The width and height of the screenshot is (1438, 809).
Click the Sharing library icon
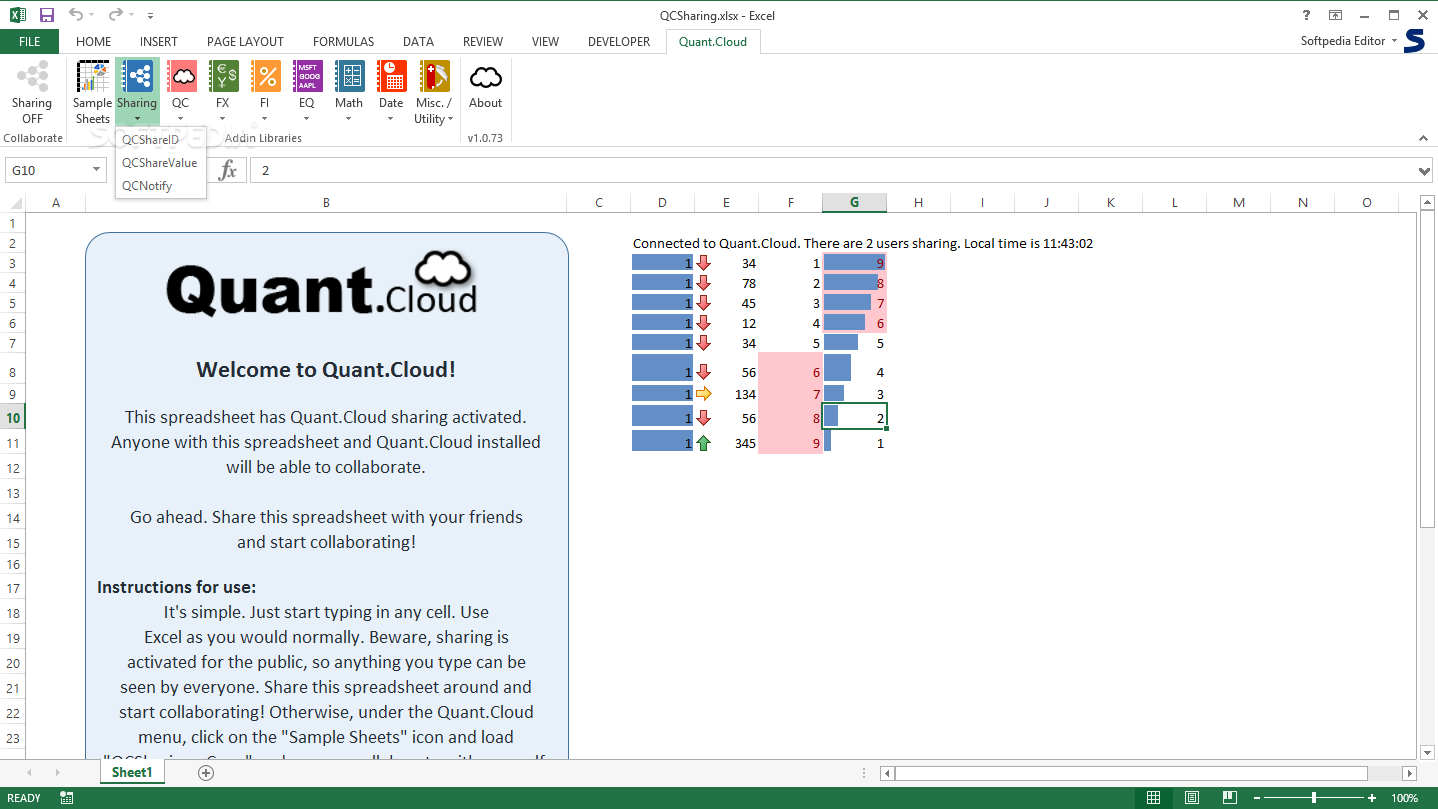137,77
